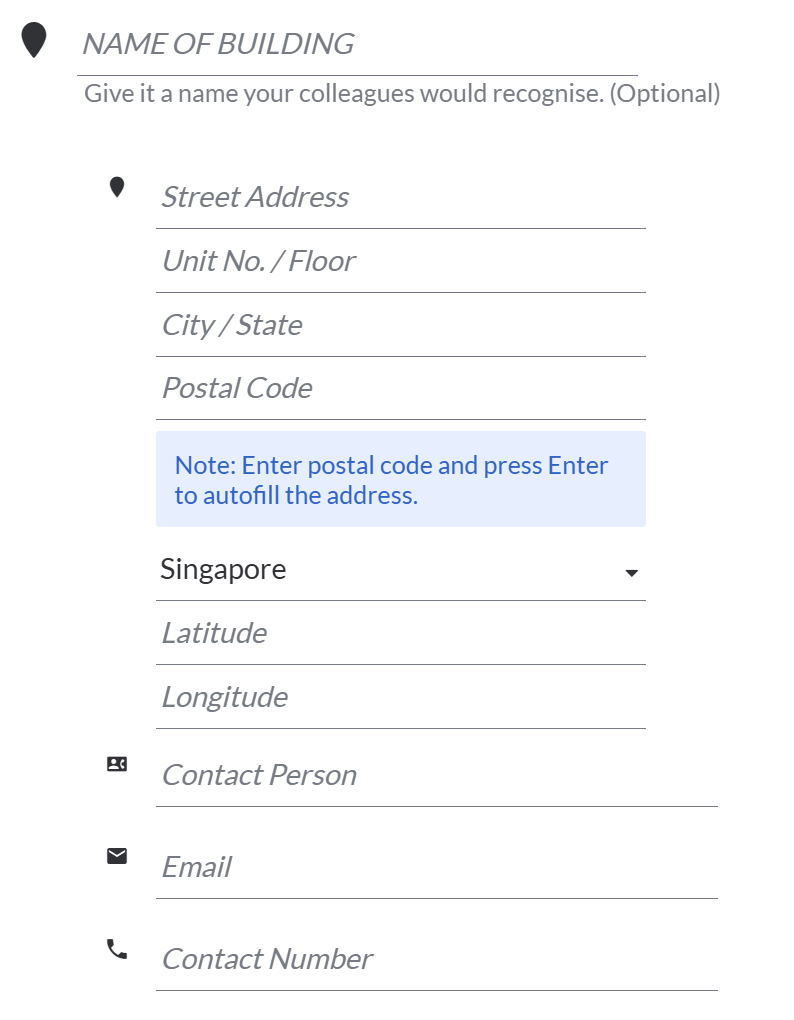
Task: Click the contact card icon
Action: coord(117,764)
